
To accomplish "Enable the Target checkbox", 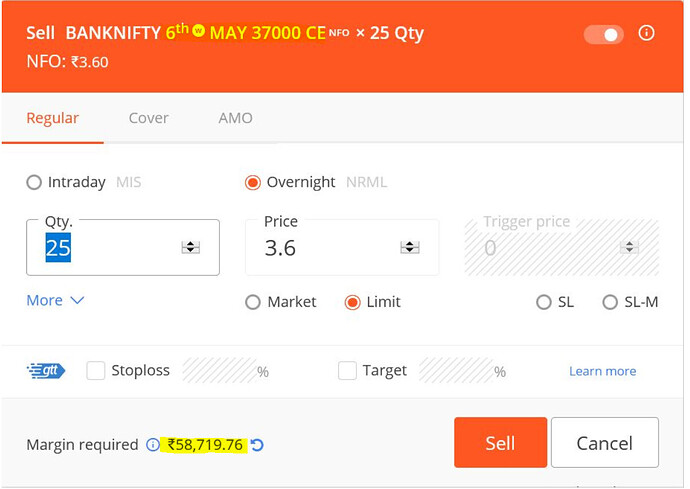I will click(347, 371).
